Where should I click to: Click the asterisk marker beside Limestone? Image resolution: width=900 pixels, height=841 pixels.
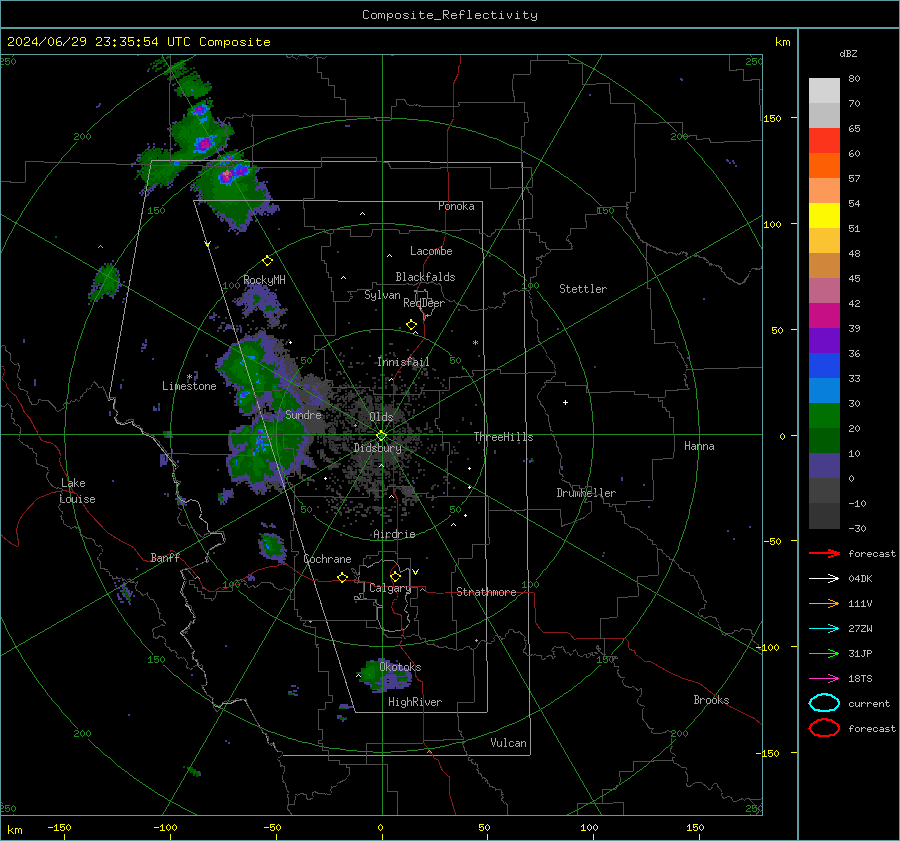pyautogui.click(x=189, y=377)
